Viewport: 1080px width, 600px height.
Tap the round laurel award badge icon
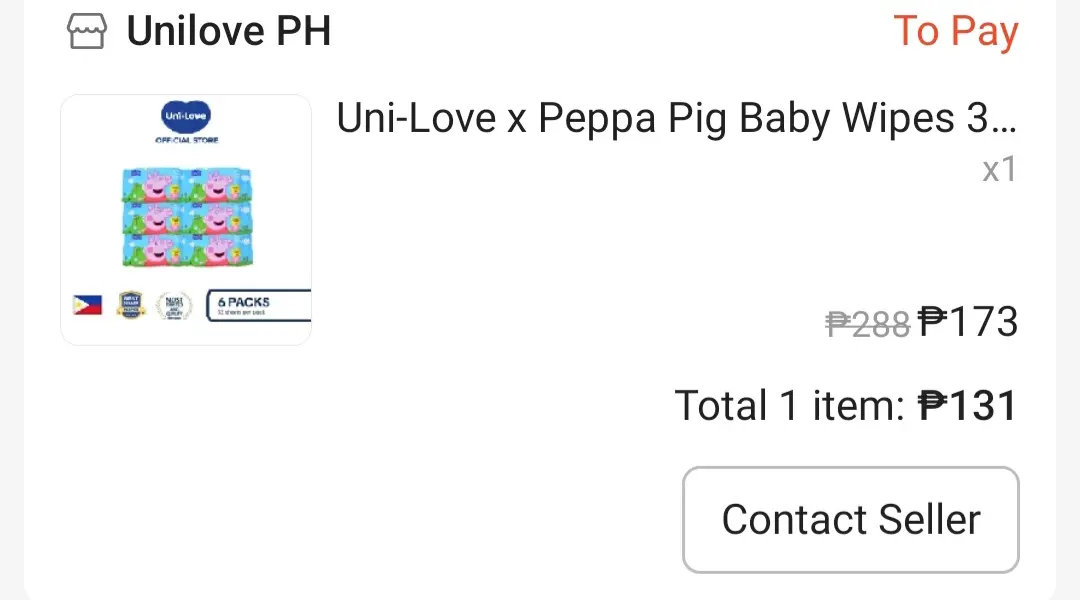click(174, 305)
